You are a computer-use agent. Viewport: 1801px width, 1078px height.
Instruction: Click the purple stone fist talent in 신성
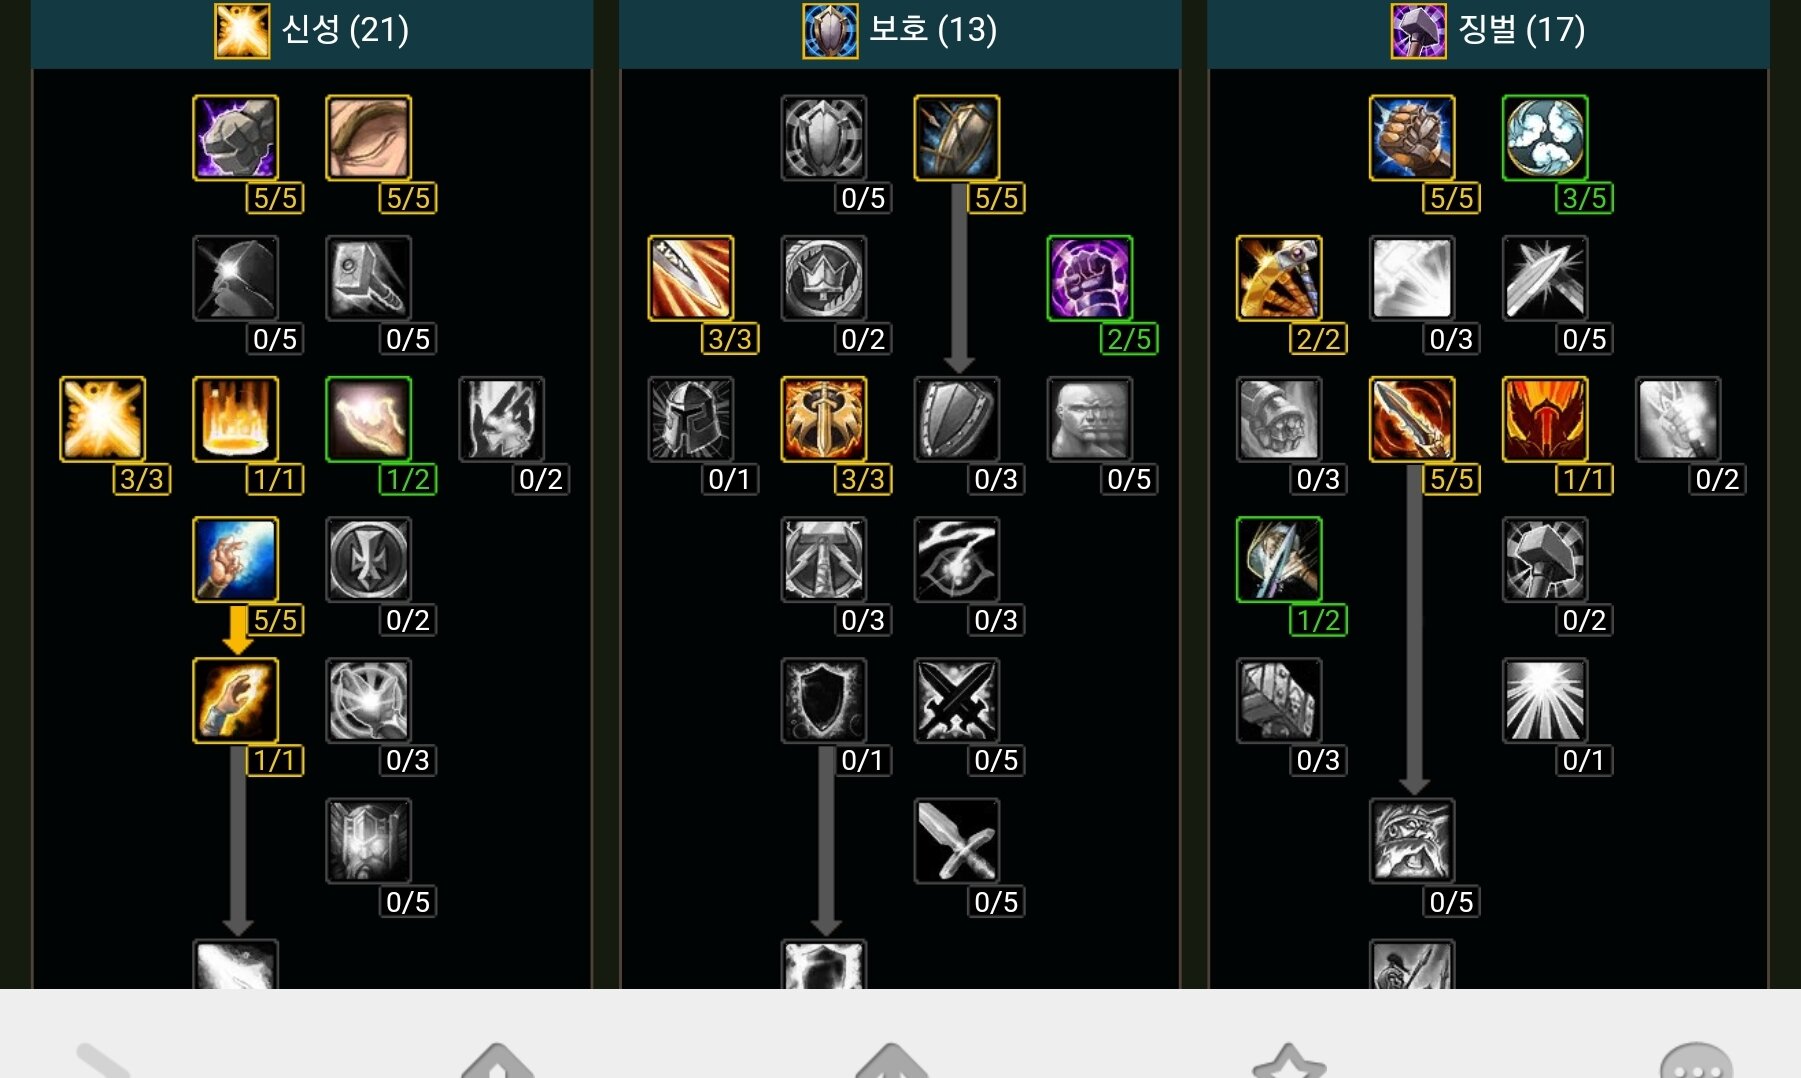pos(235,138)
